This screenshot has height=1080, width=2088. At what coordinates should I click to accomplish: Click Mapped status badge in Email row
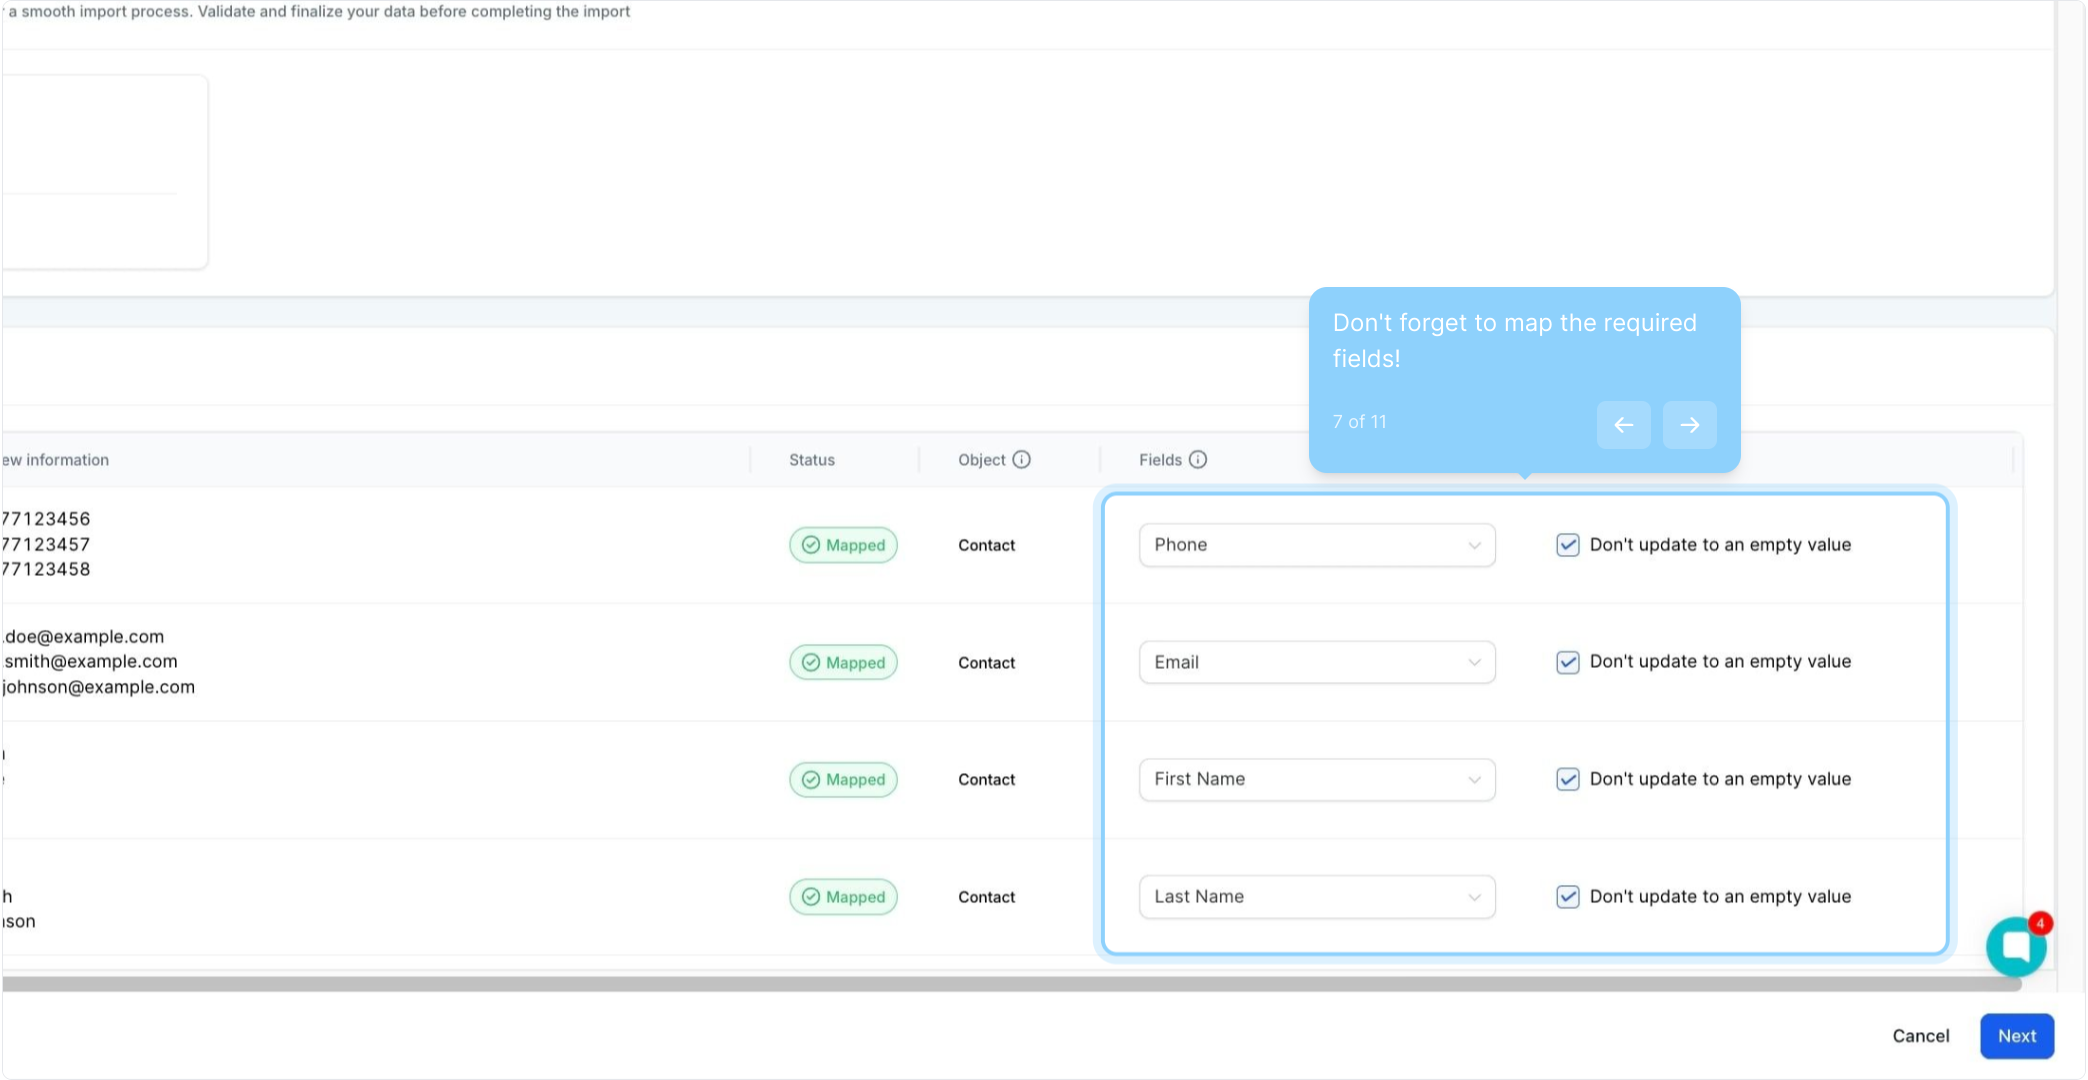click(843, 662)
